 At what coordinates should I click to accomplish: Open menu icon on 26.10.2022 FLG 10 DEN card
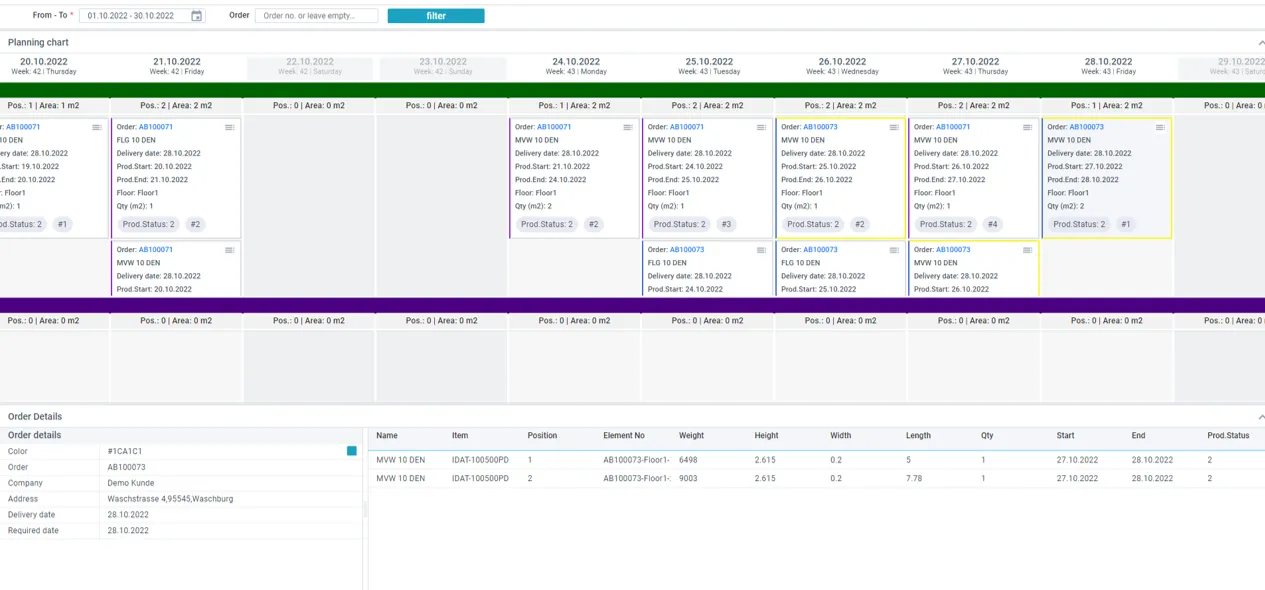click(x=894, y=250)
